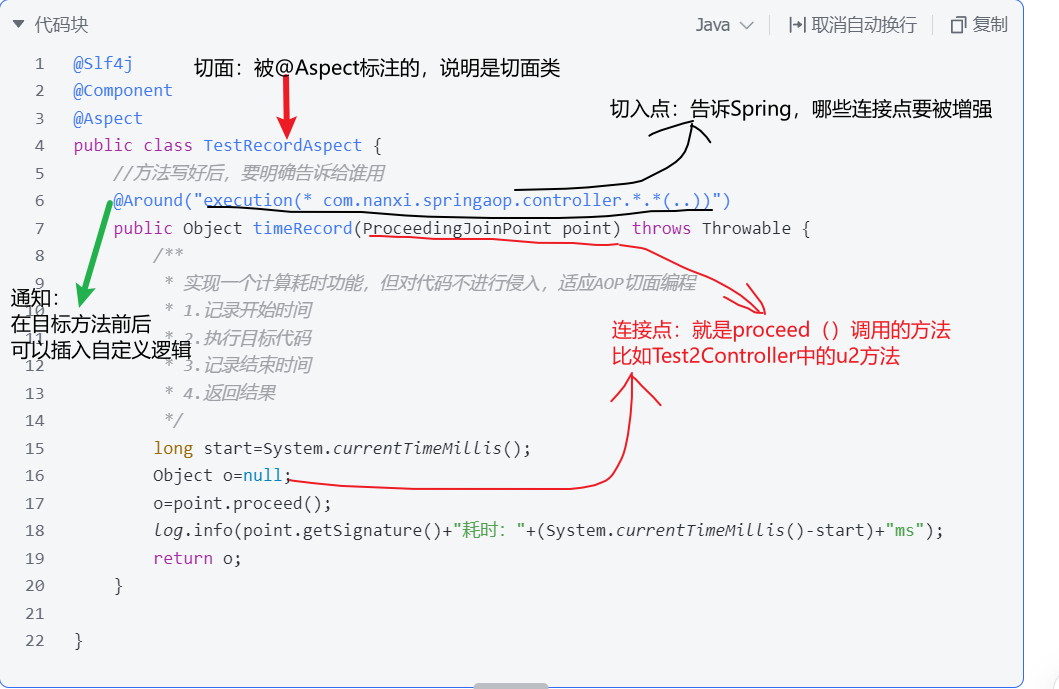Viewport: 1059px width, 689px height.
Task: Click the 复制 copy icon
Action: click(x=958, y=25)
